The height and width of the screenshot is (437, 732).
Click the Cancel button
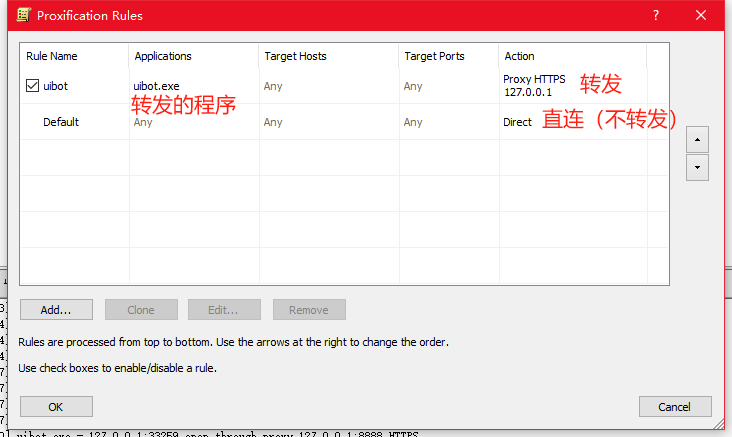point(675,406)
